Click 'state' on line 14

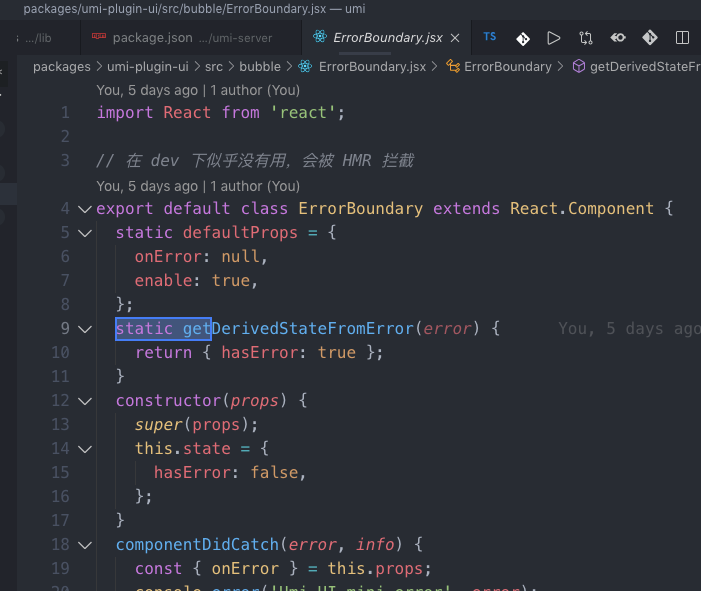(207, 448)
